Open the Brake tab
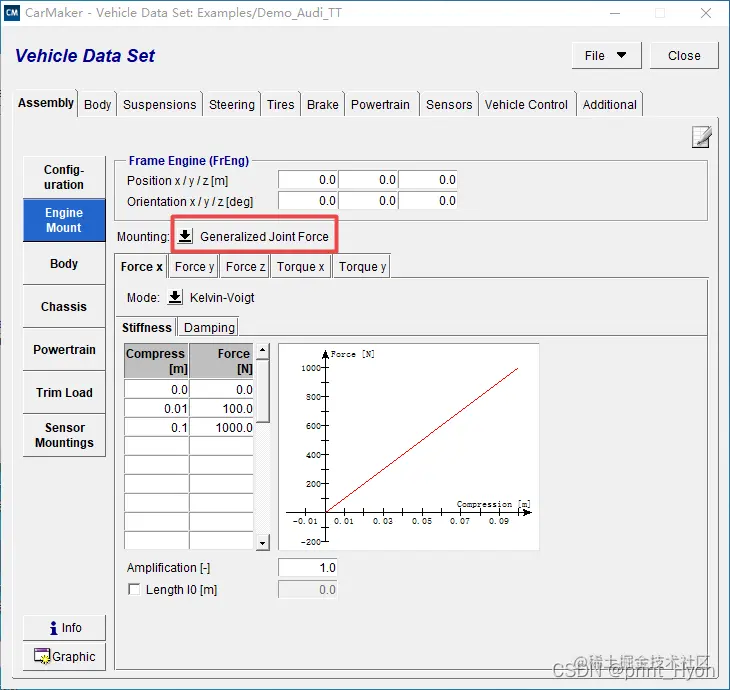This screenshot has height=690, width=730. point(322,104)
